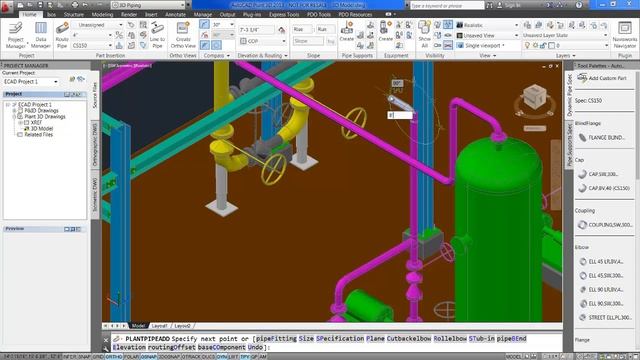Toggle ORTHO mode in status bar
640x360 pixels.
point(114,357)
